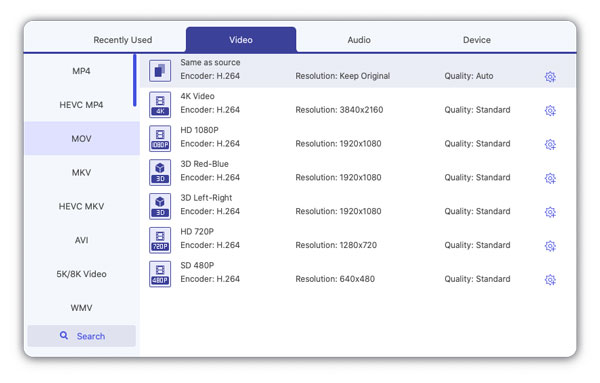Image resolution: width=600 pixels, height=383 pixels.
Task: Click the HD 720P preset icon
Action: pos(160,240)
